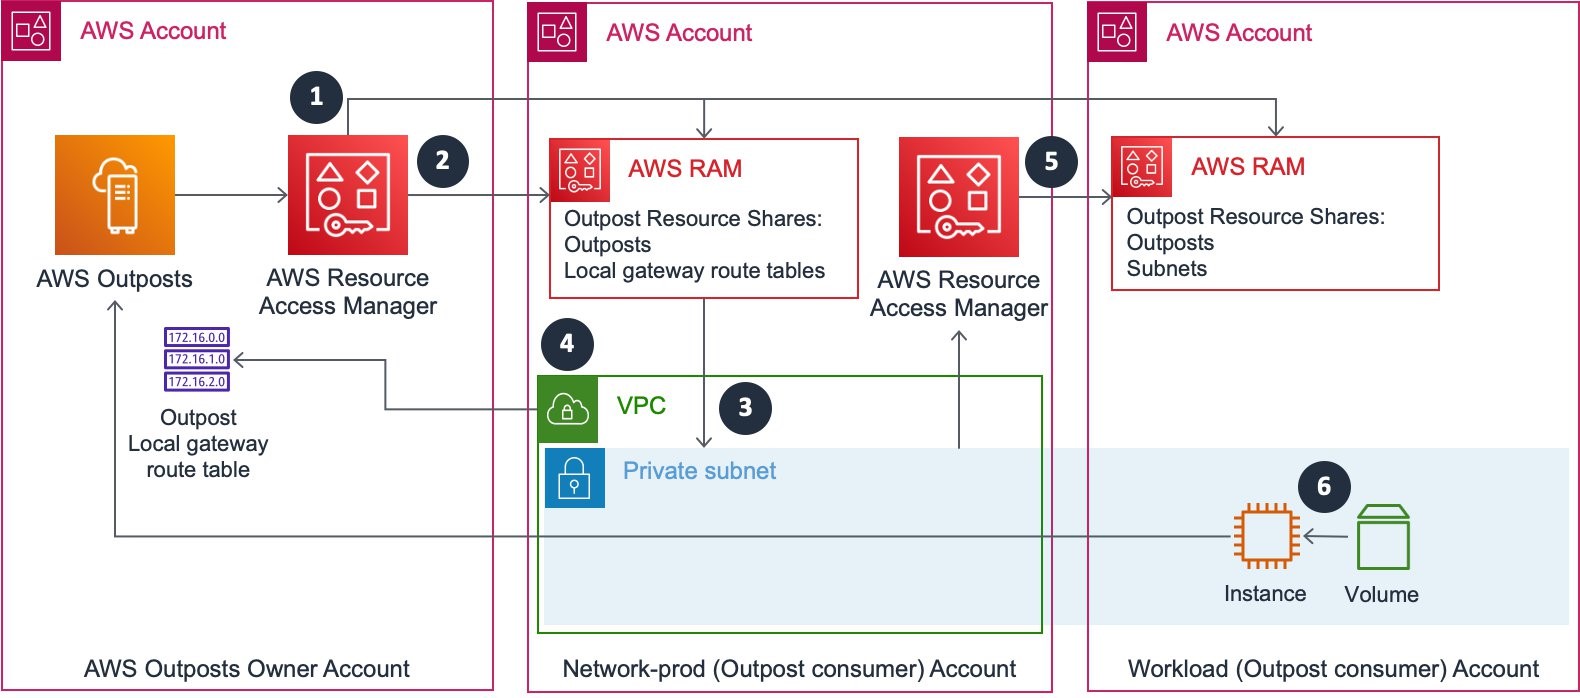Click the "AWS Account" heading of the Workload Account
1580x698 pixels.
[x=1239, y=33]
